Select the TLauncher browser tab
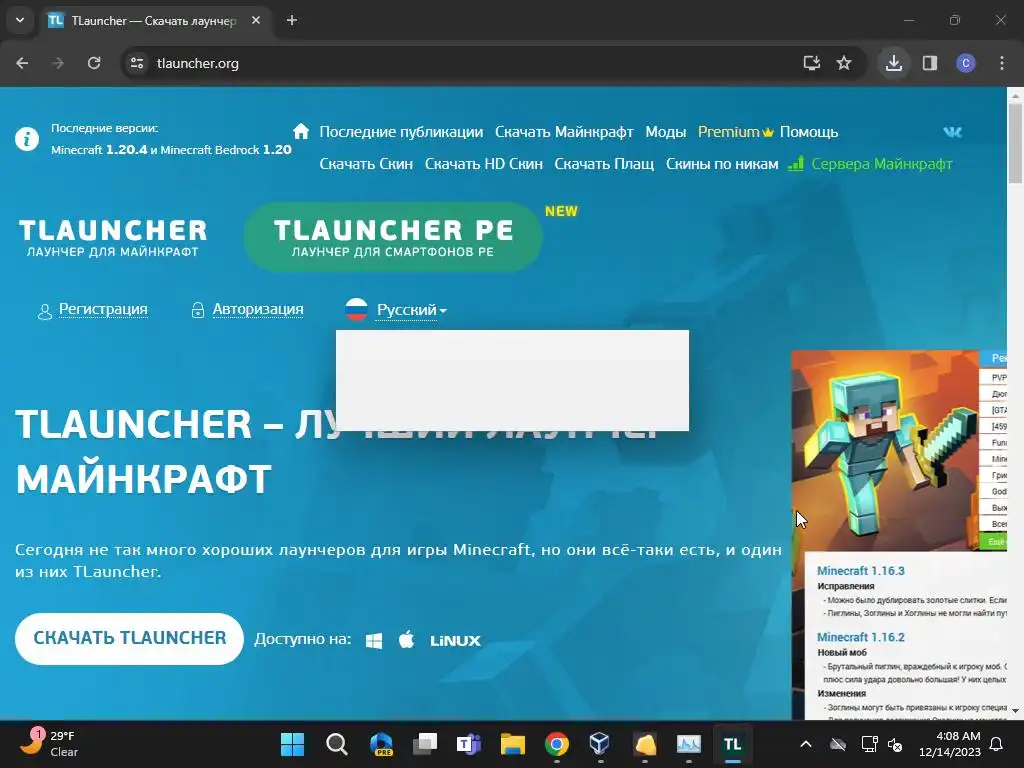 pyautogui.click(x=155, y=21)
